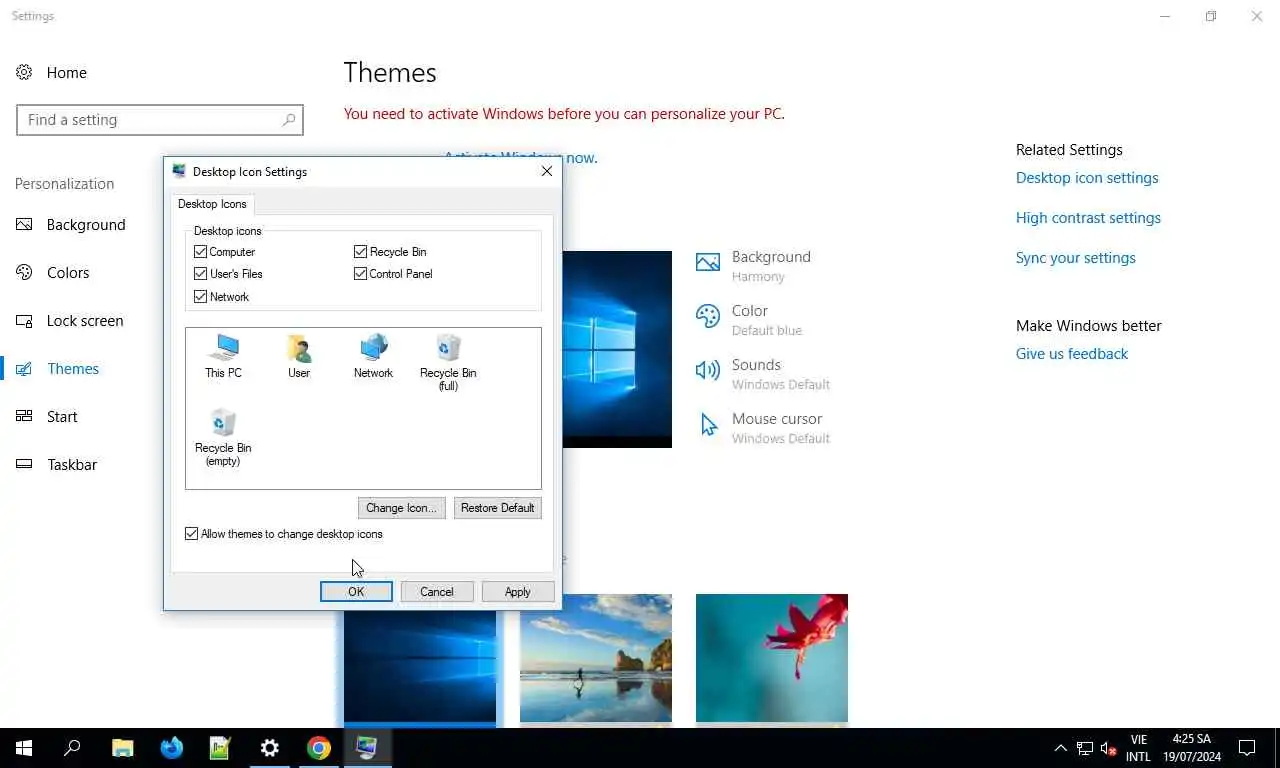Select the Windows blue theme thumbnail
Viewport: 1280px width, 768px height.
(x=420, y=666)
